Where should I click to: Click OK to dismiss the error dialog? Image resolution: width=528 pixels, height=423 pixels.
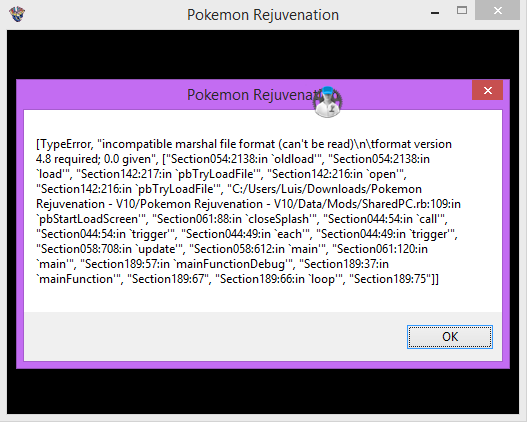pos(450,337)
